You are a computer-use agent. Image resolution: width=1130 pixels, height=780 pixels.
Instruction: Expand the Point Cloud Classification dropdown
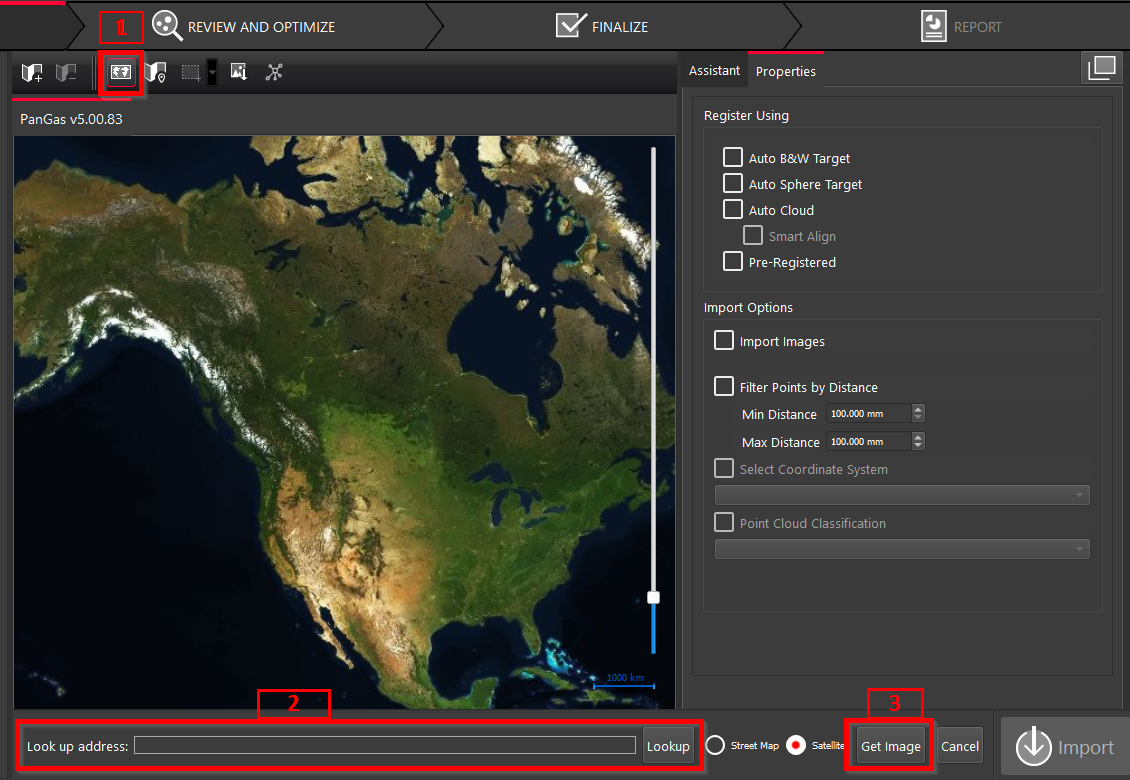click(902, 548)
